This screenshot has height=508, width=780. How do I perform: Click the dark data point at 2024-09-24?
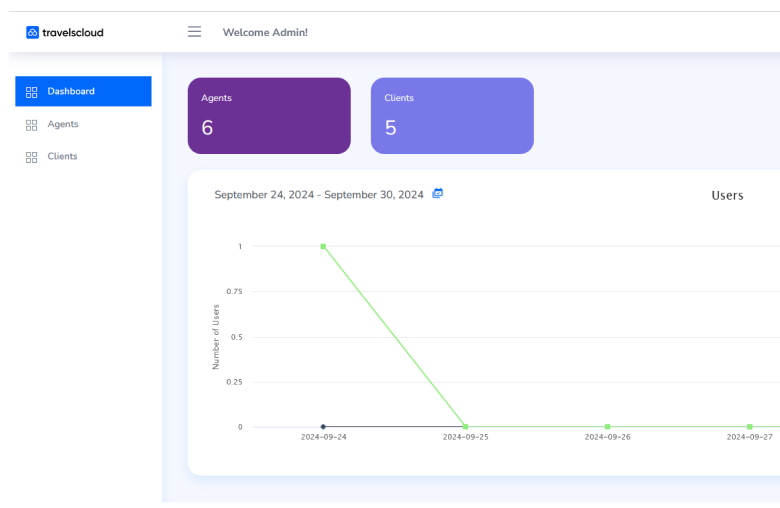pyautogui.click(x=323, y=427)
